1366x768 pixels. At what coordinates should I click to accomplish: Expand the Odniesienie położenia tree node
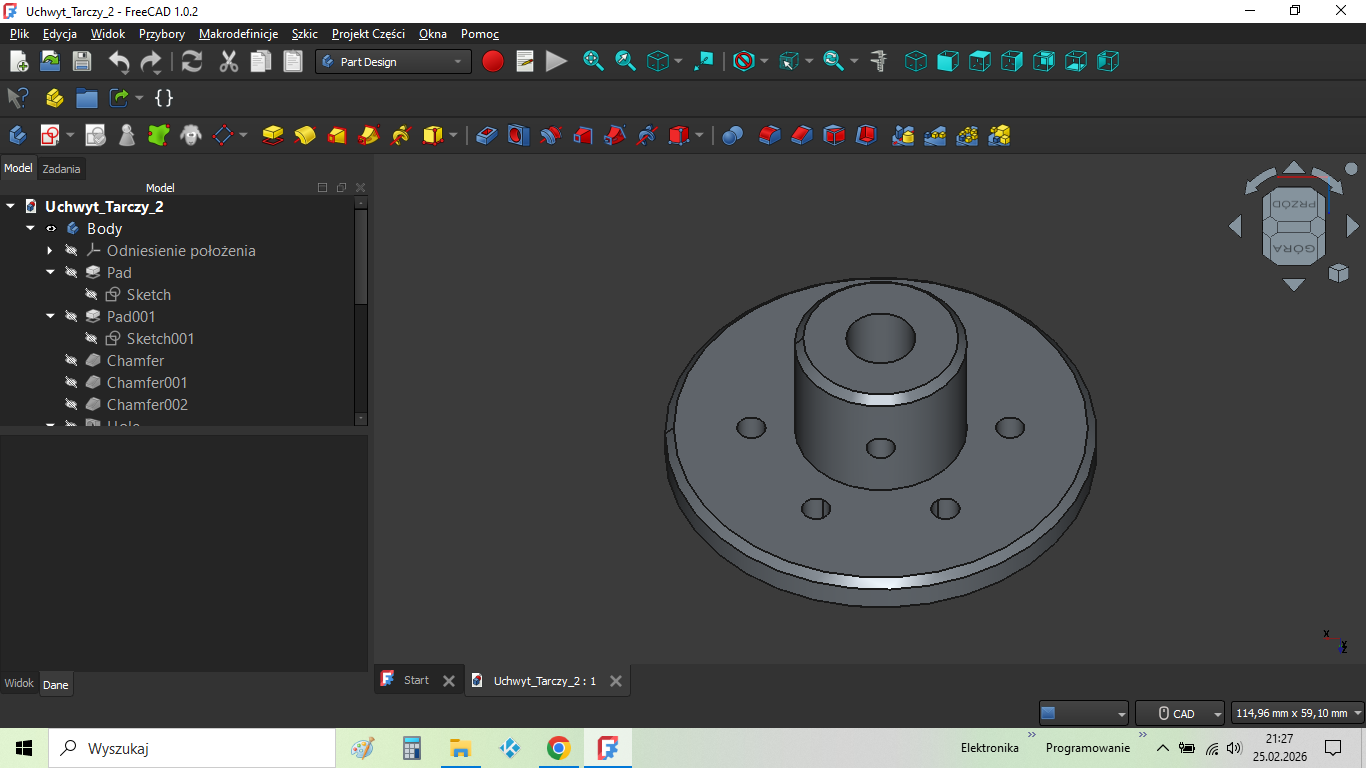click(x=50, y=251)
